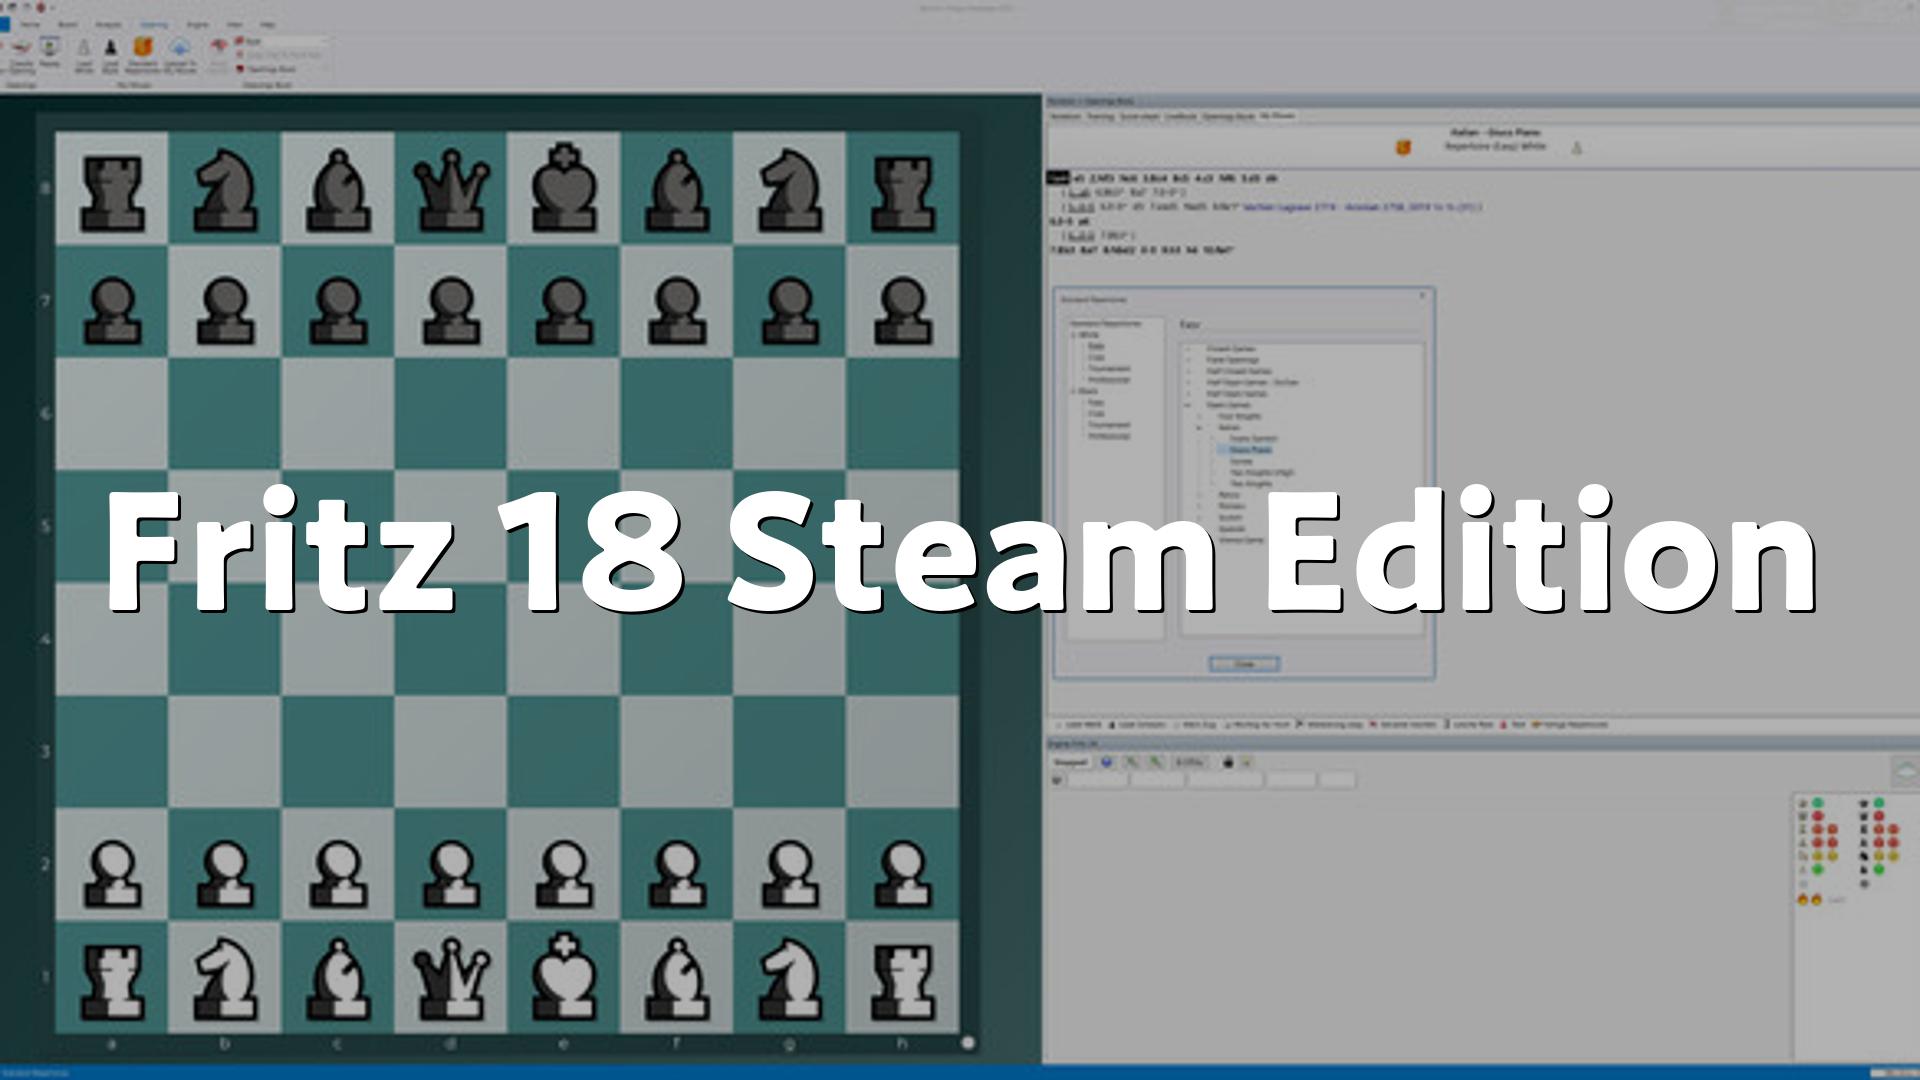Click the Close button in dialog
The width and height of the screenshot is (1920, 1080).
pos(1245,664)
